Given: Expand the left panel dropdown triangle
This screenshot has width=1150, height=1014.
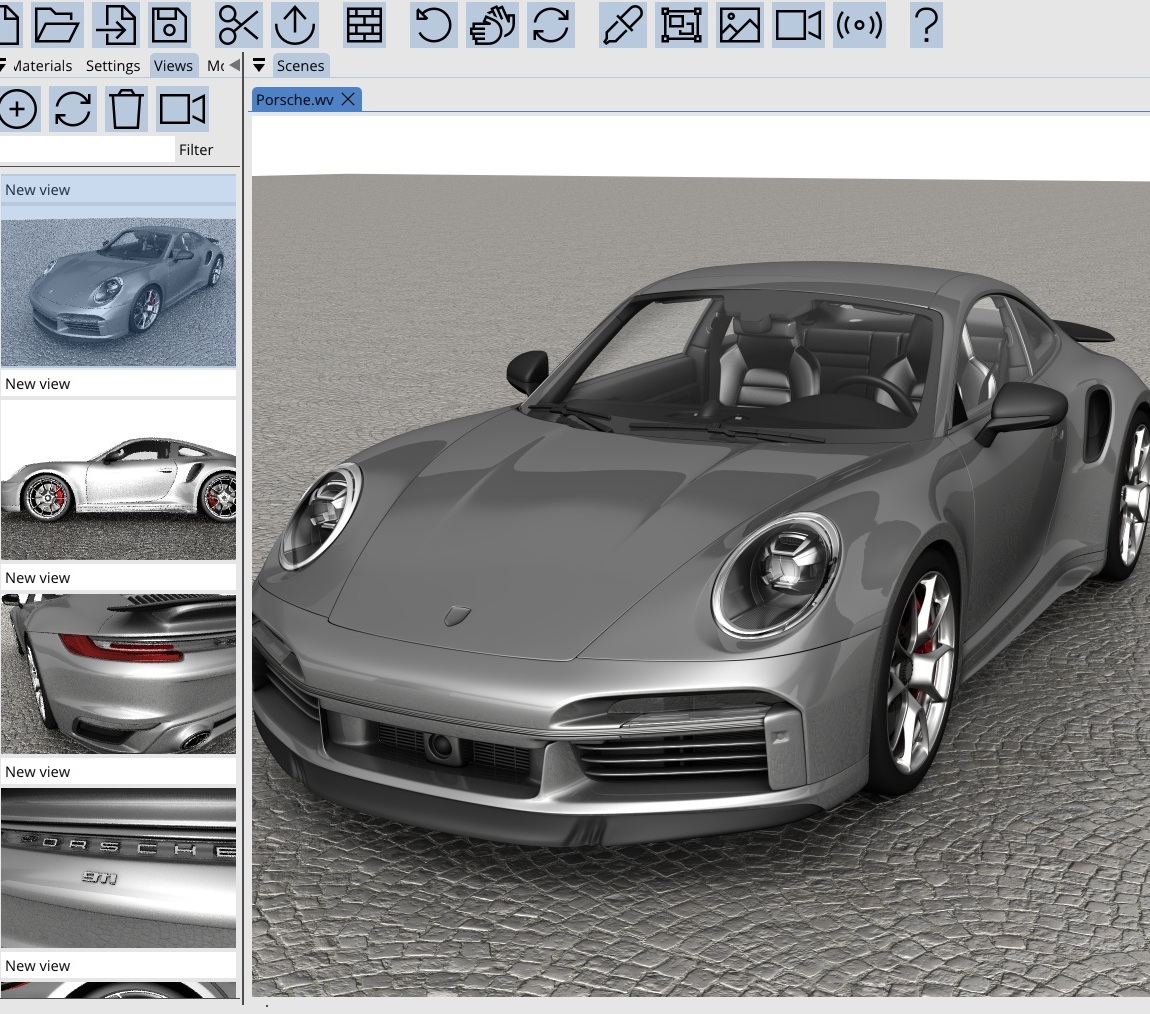Looking at the screenshot, I should (3, 66).
